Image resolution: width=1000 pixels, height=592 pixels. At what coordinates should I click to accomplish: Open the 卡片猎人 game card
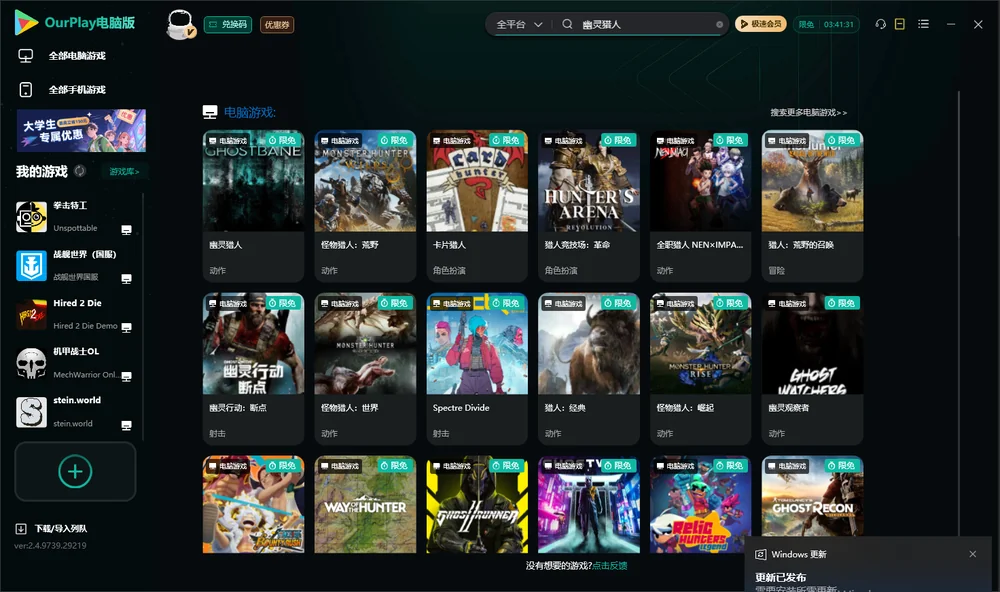(477, 205)
